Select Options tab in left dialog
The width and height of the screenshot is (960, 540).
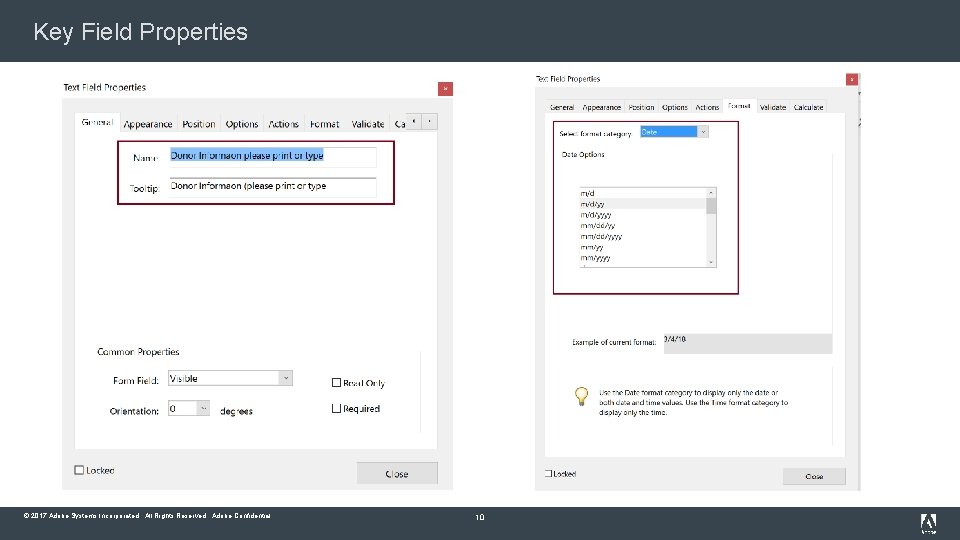click(x=242, y=124)
